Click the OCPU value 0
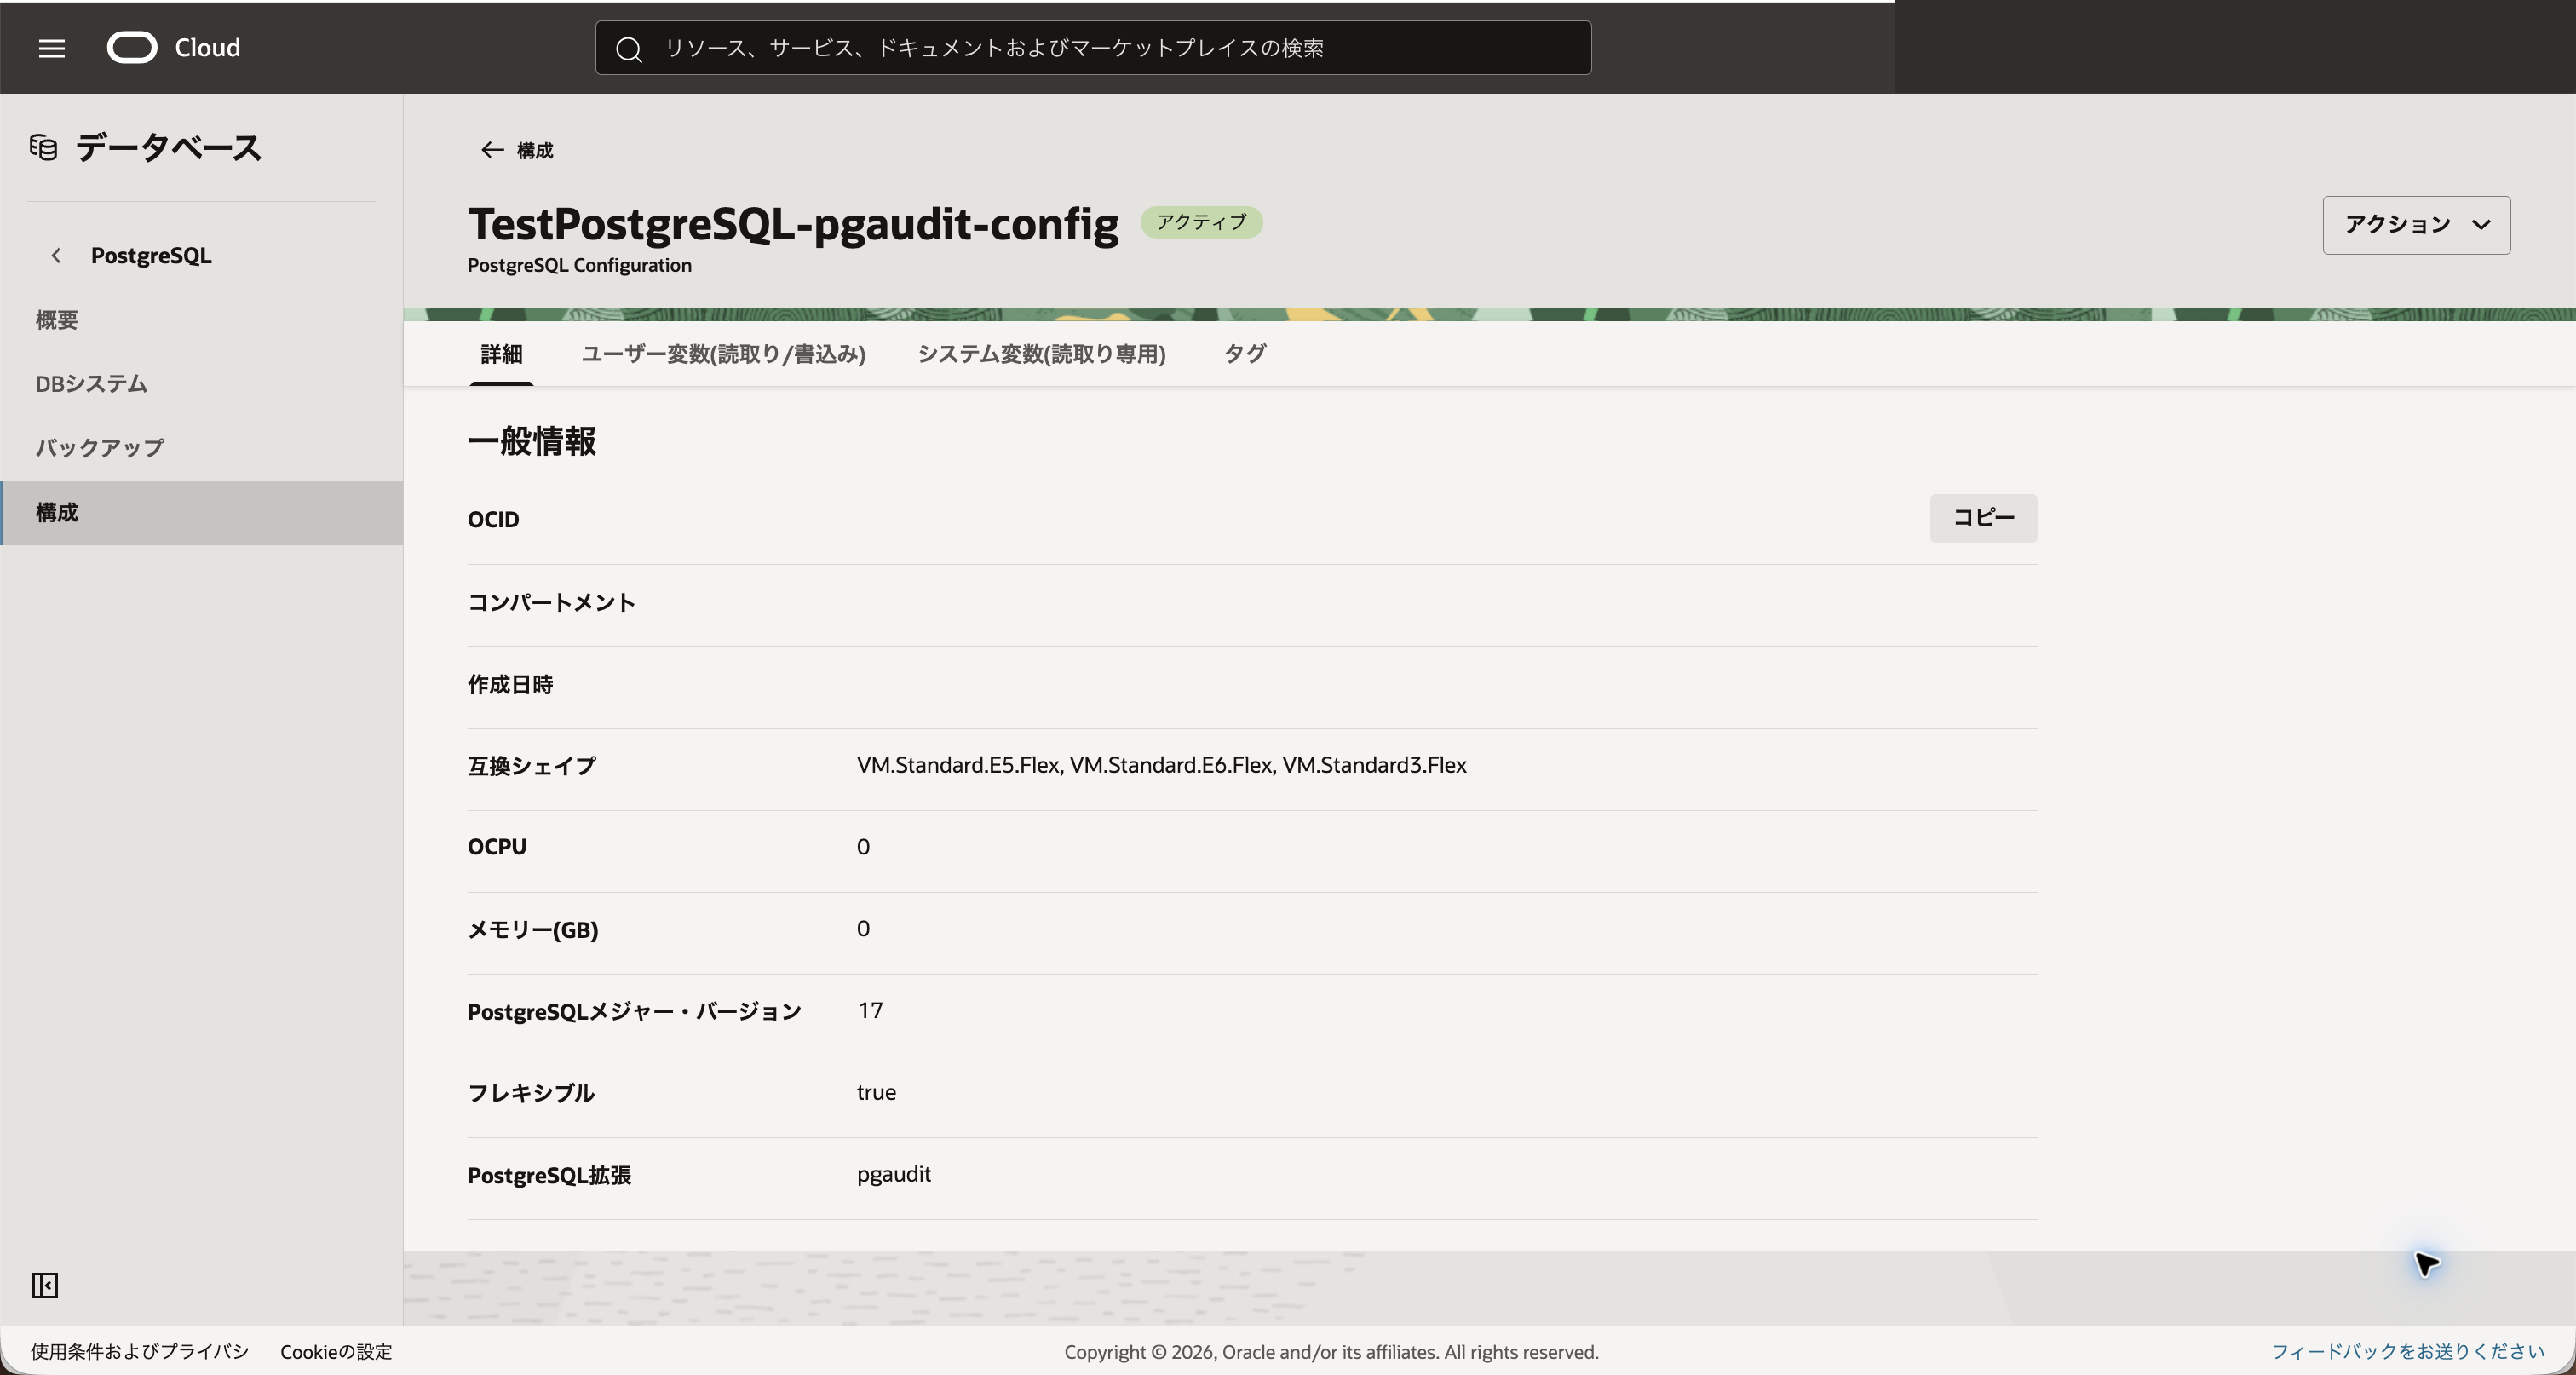This screenshot has width=2576, height=1375. pos(863,847)
